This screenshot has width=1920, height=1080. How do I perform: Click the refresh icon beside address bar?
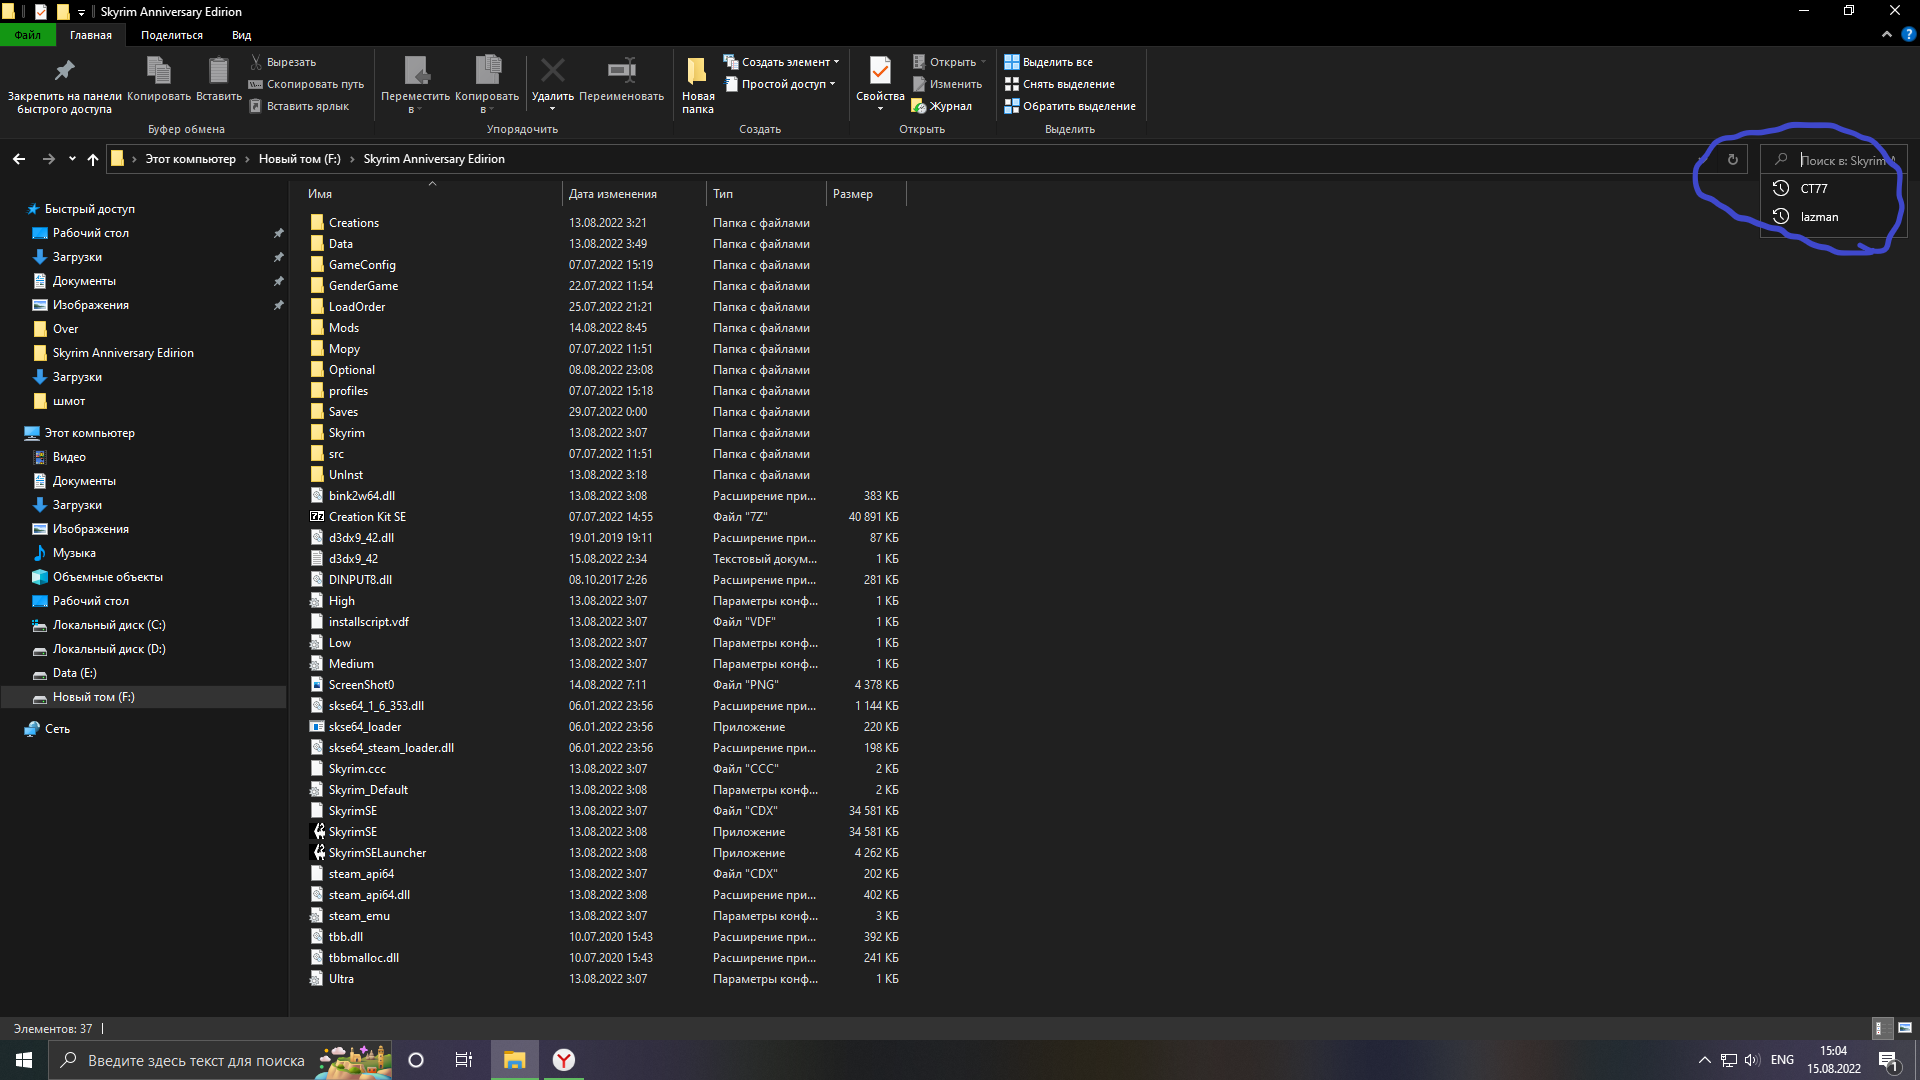click(x=1733, y=159)
